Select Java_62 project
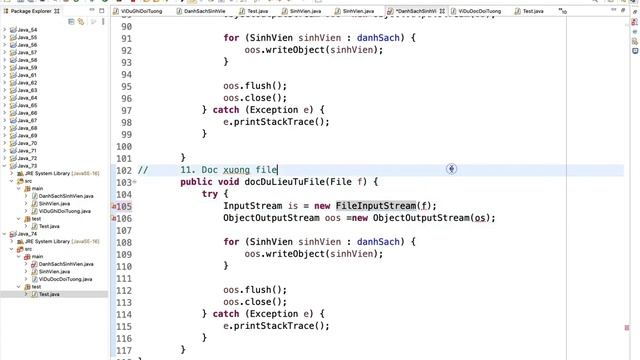This screenshot has height=360, width=640. click(x=27, y=83)
